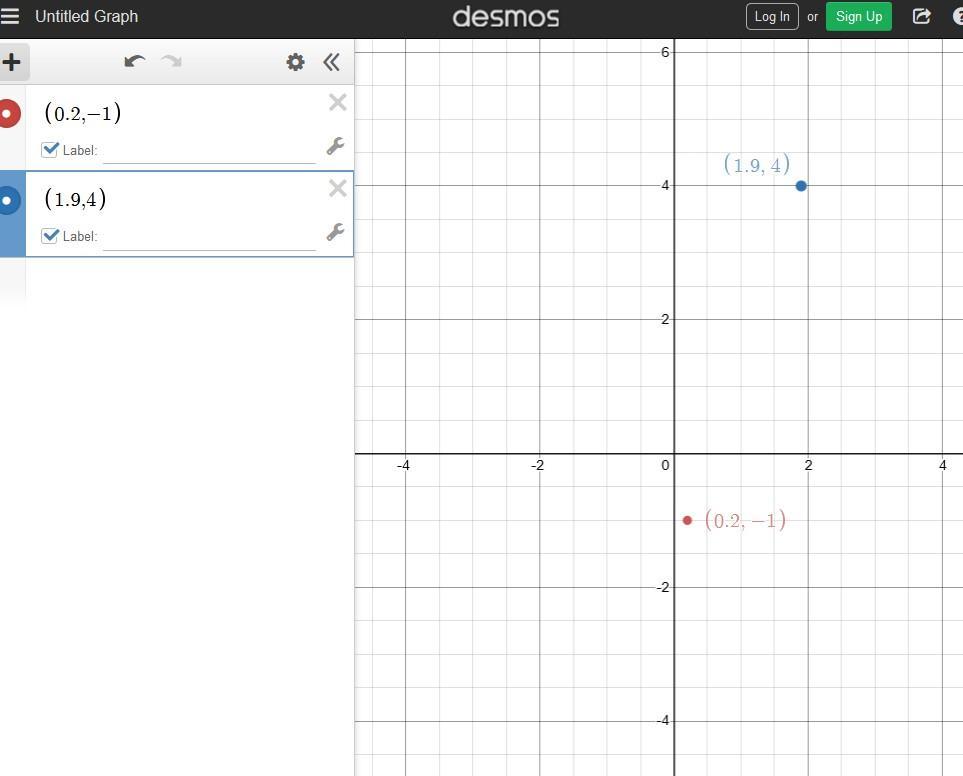
Task: Click the blue plotted point on the graph
Action: click(801, 186)
